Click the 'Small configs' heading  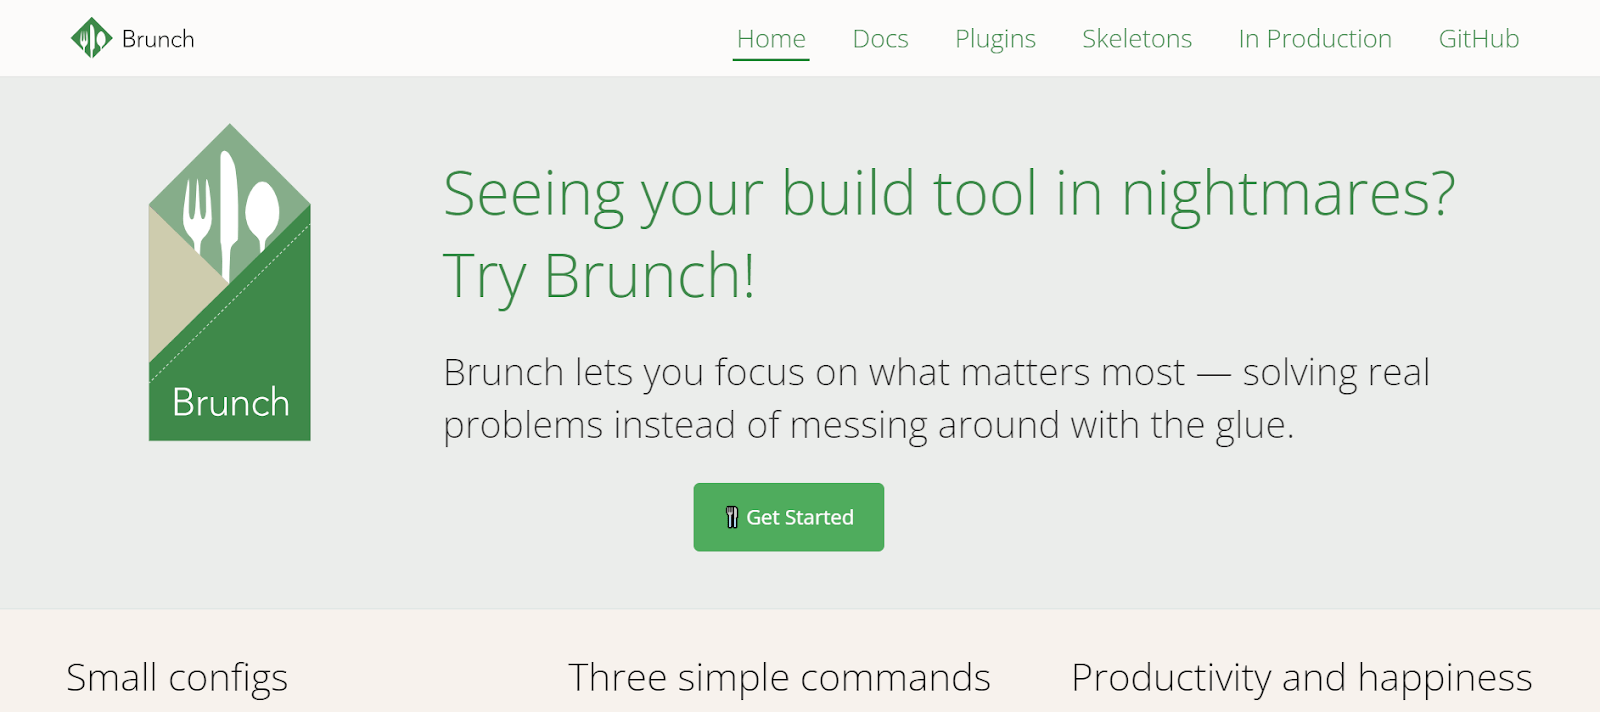pyautogui.click(x=176, y=677)
